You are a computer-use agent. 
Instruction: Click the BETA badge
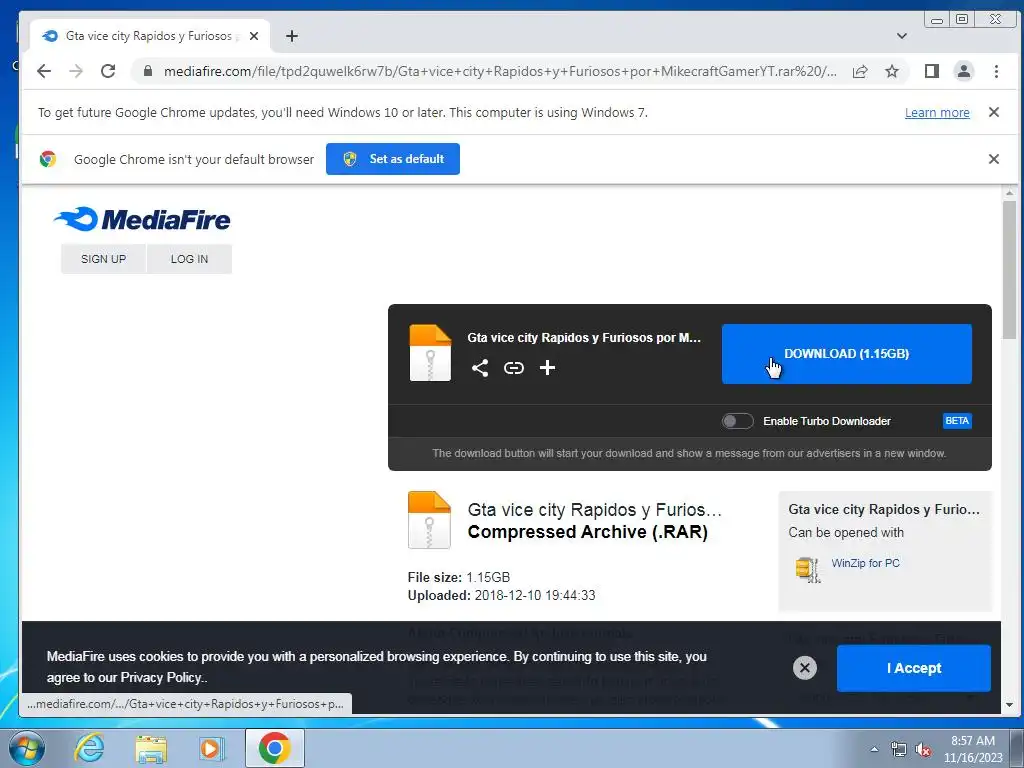(957, 421)
